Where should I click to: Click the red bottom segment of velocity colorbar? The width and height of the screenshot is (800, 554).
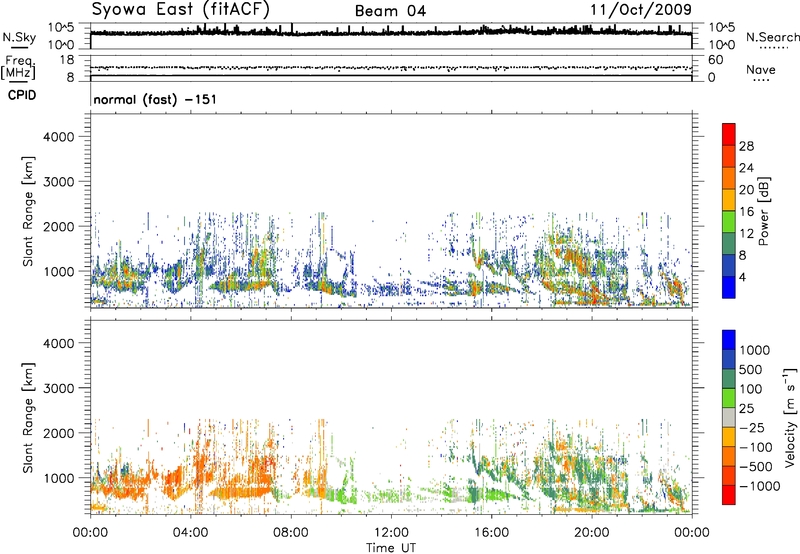[729, 495]
